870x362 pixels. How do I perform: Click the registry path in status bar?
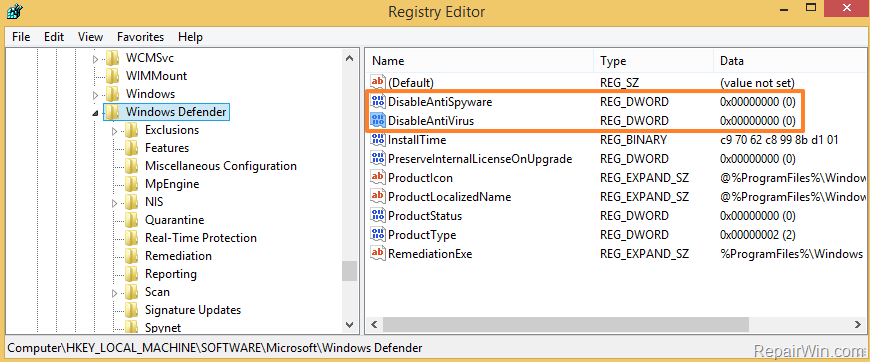click(x=214, y=348)
